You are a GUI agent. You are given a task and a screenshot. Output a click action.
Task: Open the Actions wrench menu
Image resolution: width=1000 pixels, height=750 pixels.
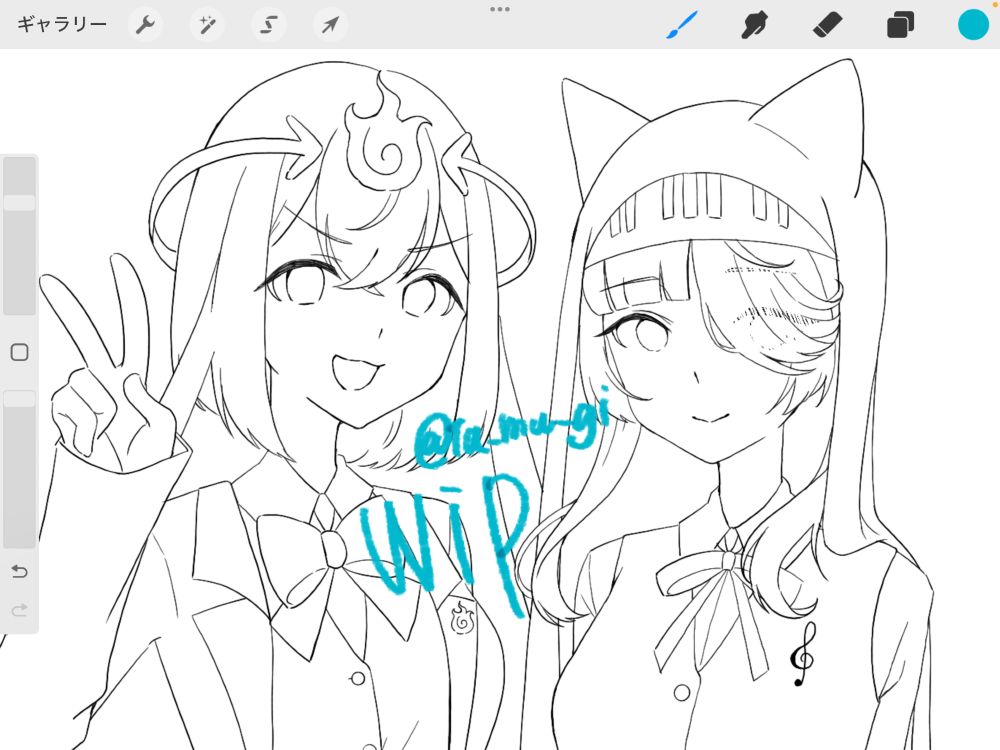pos(145,26)
